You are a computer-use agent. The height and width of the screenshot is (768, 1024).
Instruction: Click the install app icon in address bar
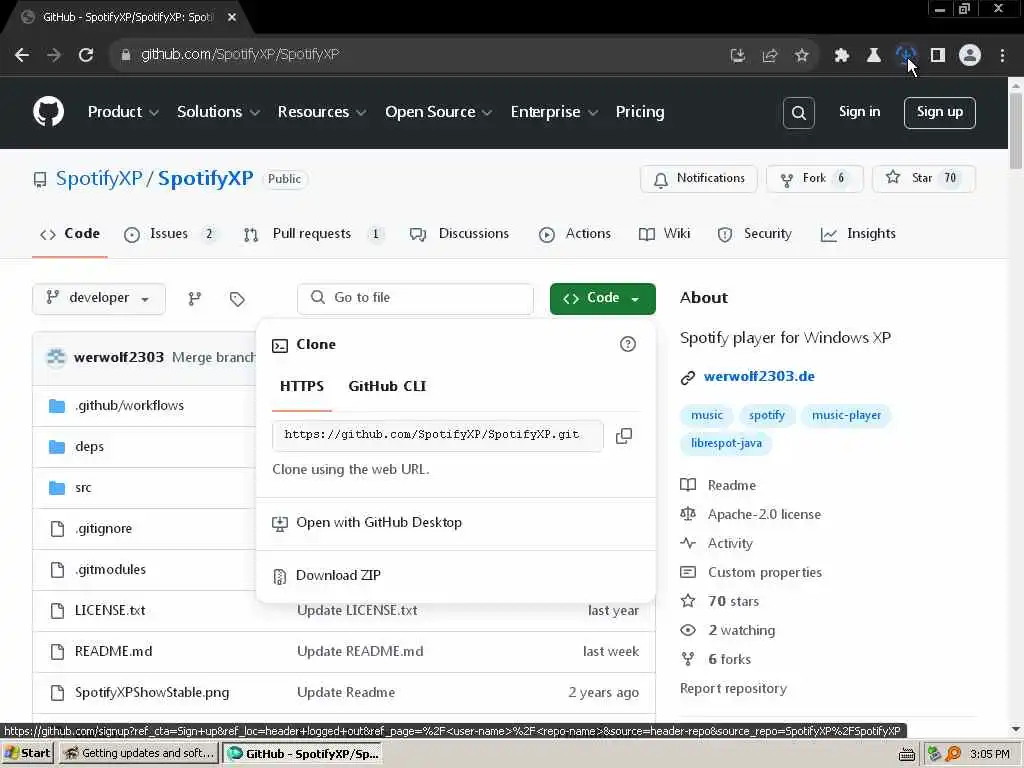tap(737, 56)
